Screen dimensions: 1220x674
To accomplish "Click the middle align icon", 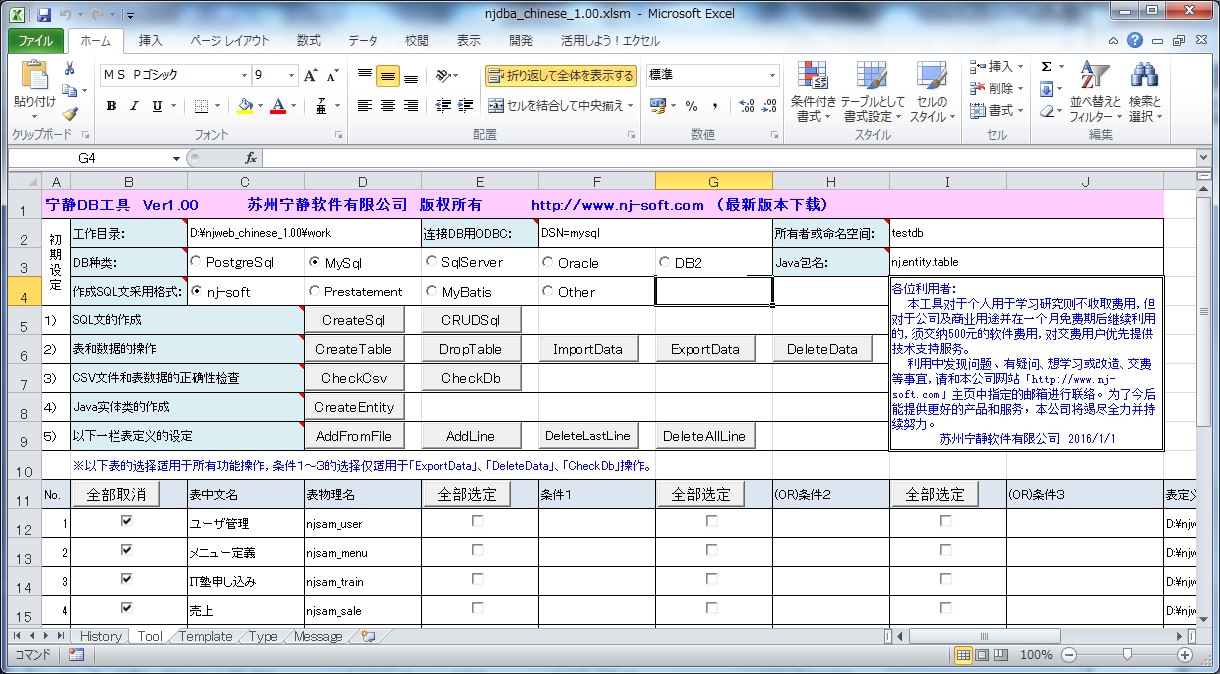I will coord(387,76).
